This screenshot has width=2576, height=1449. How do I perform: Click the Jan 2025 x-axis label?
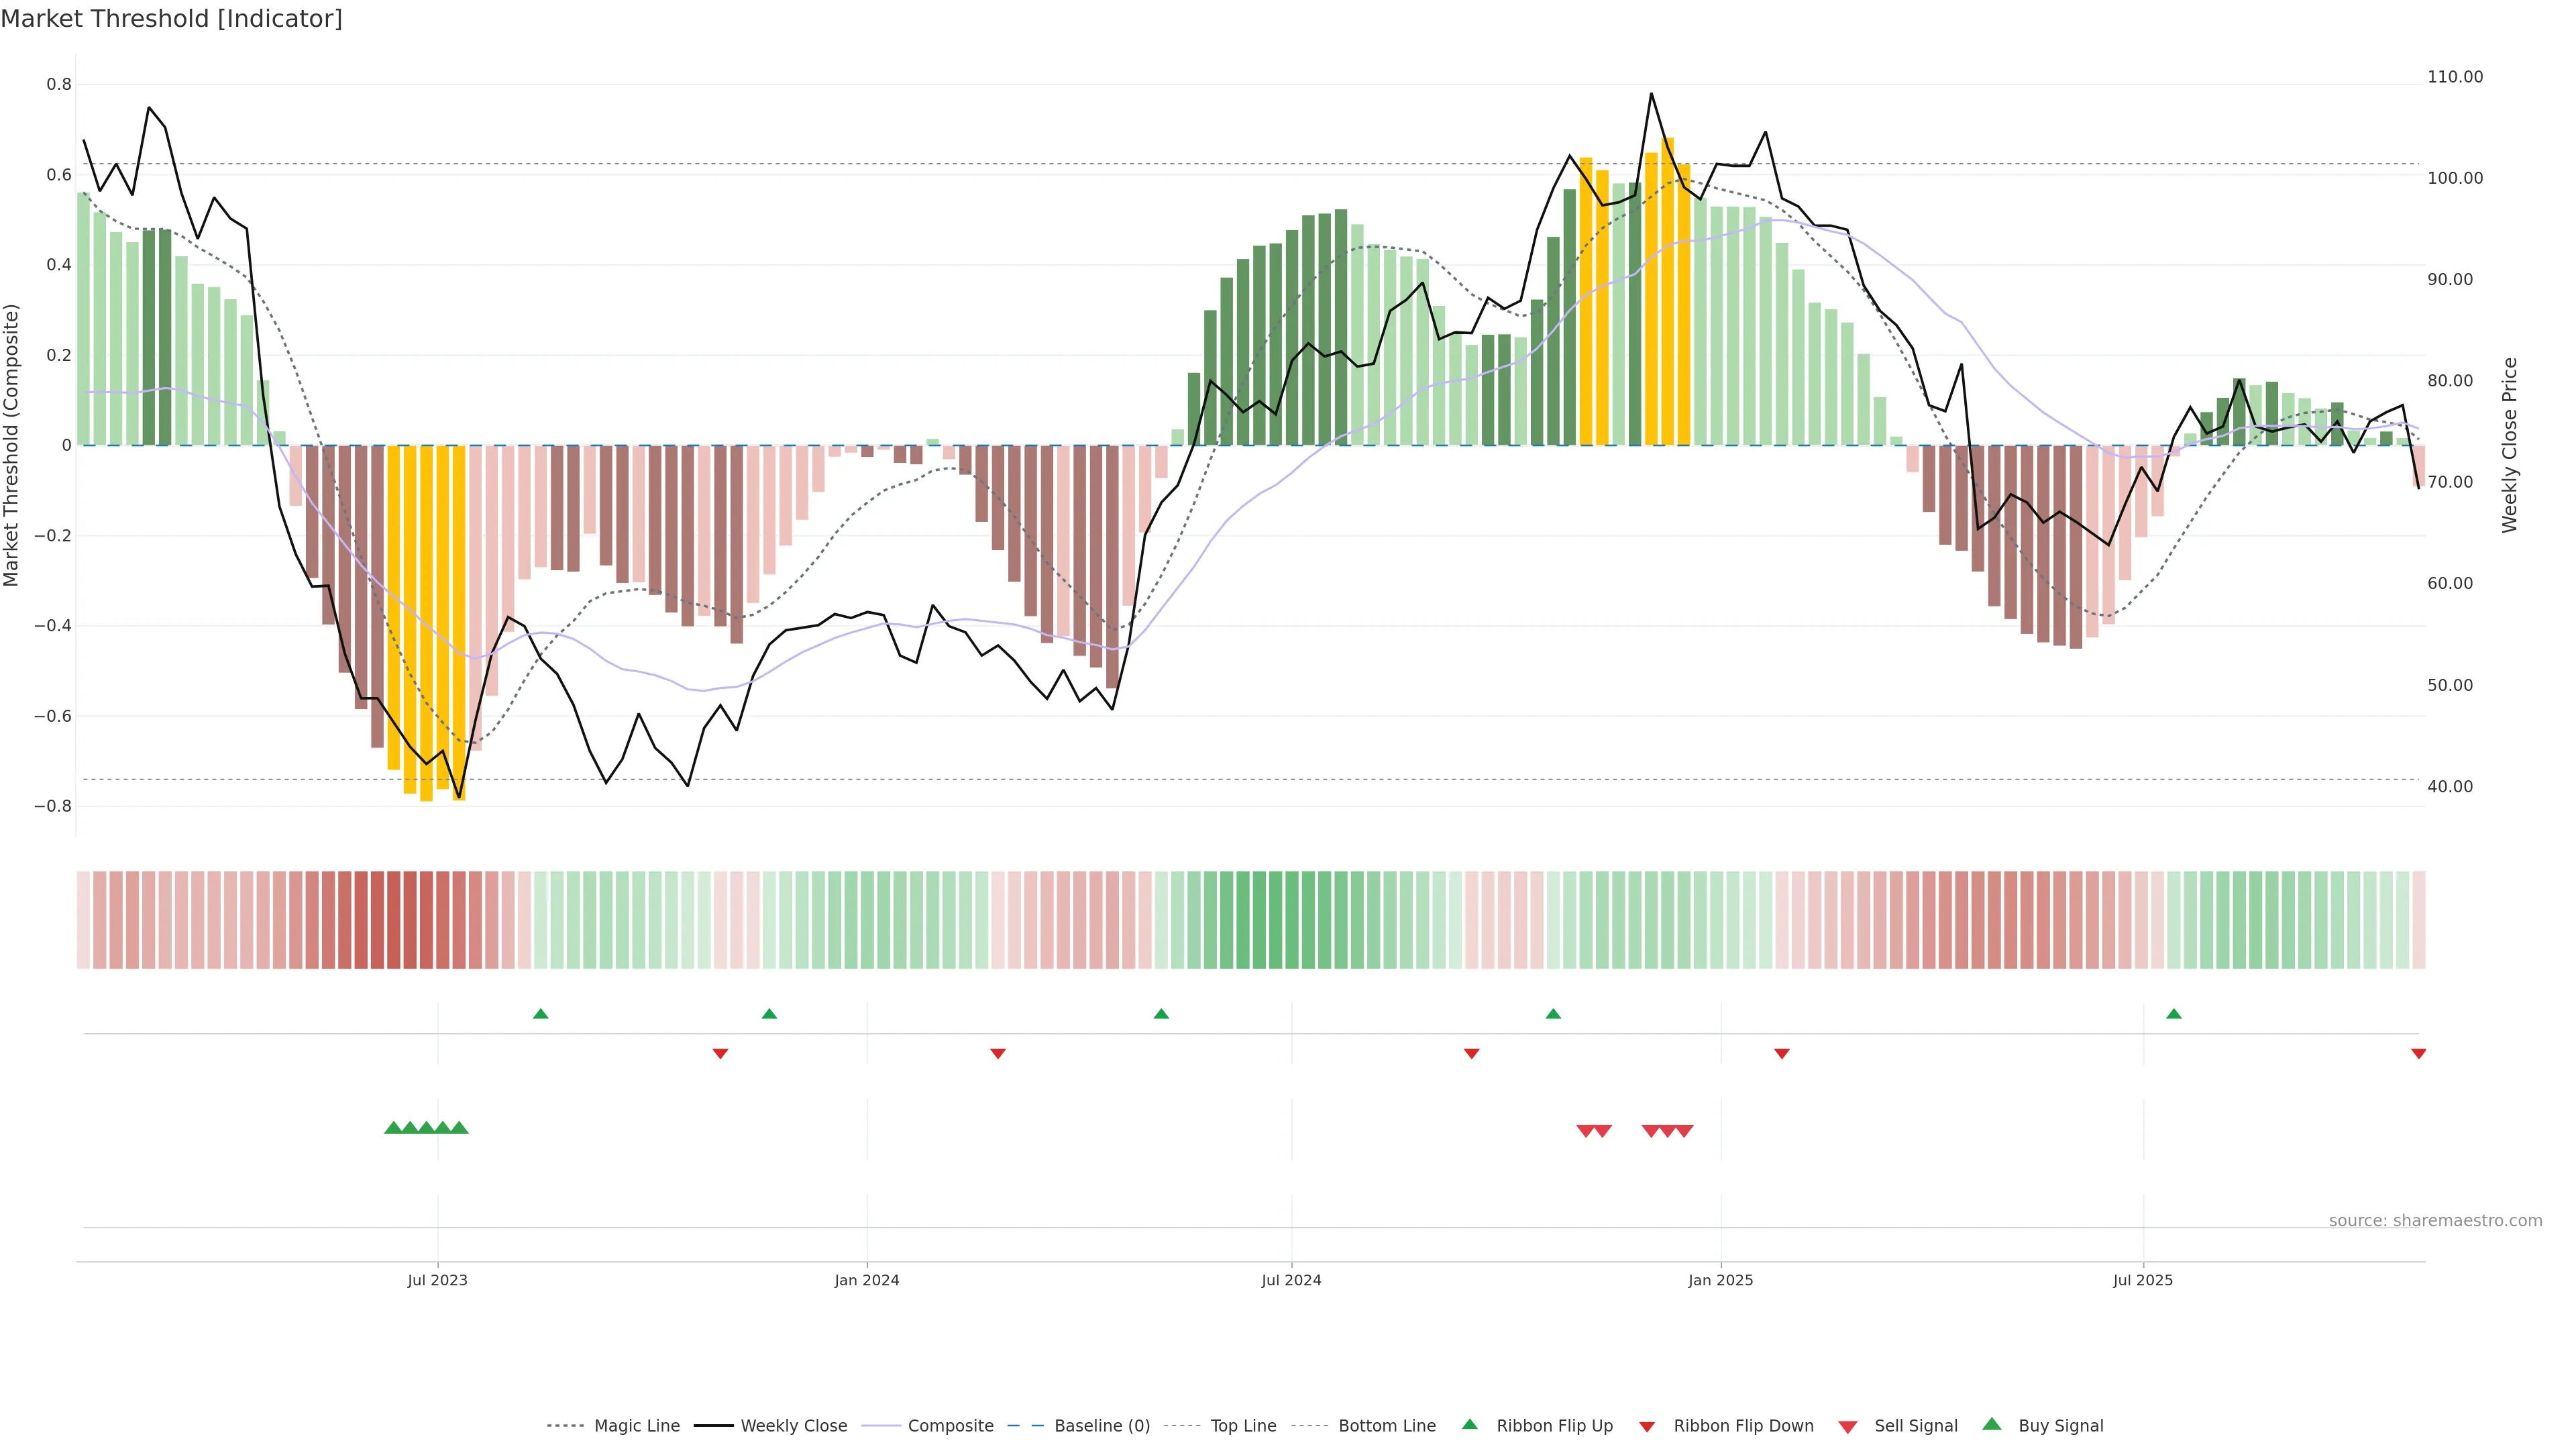[1720, 1280]
